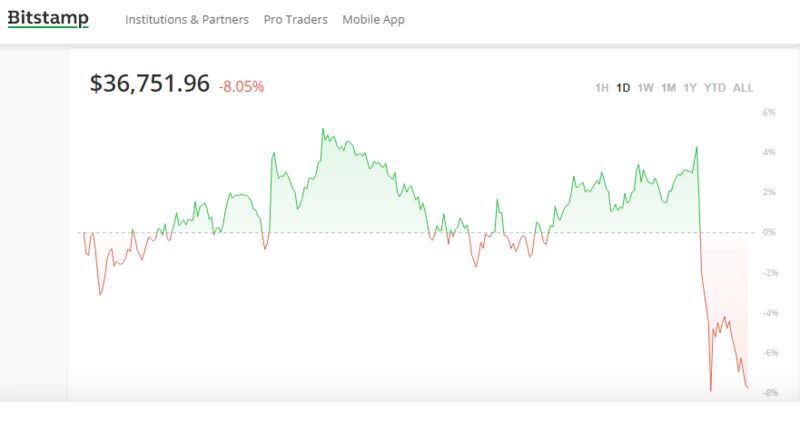This screenshot has height=422, width=800.
Task: Go to the Pro Traders section
Action: pos(296,20)
